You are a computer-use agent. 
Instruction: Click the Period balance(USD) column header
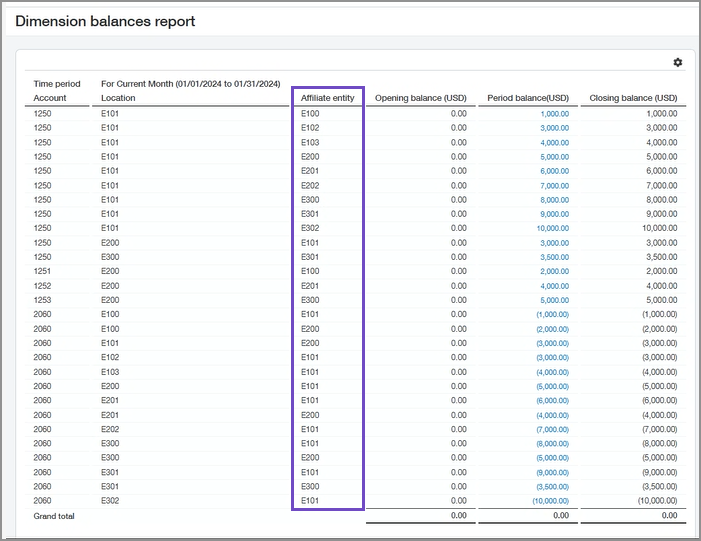click(528, 98)
